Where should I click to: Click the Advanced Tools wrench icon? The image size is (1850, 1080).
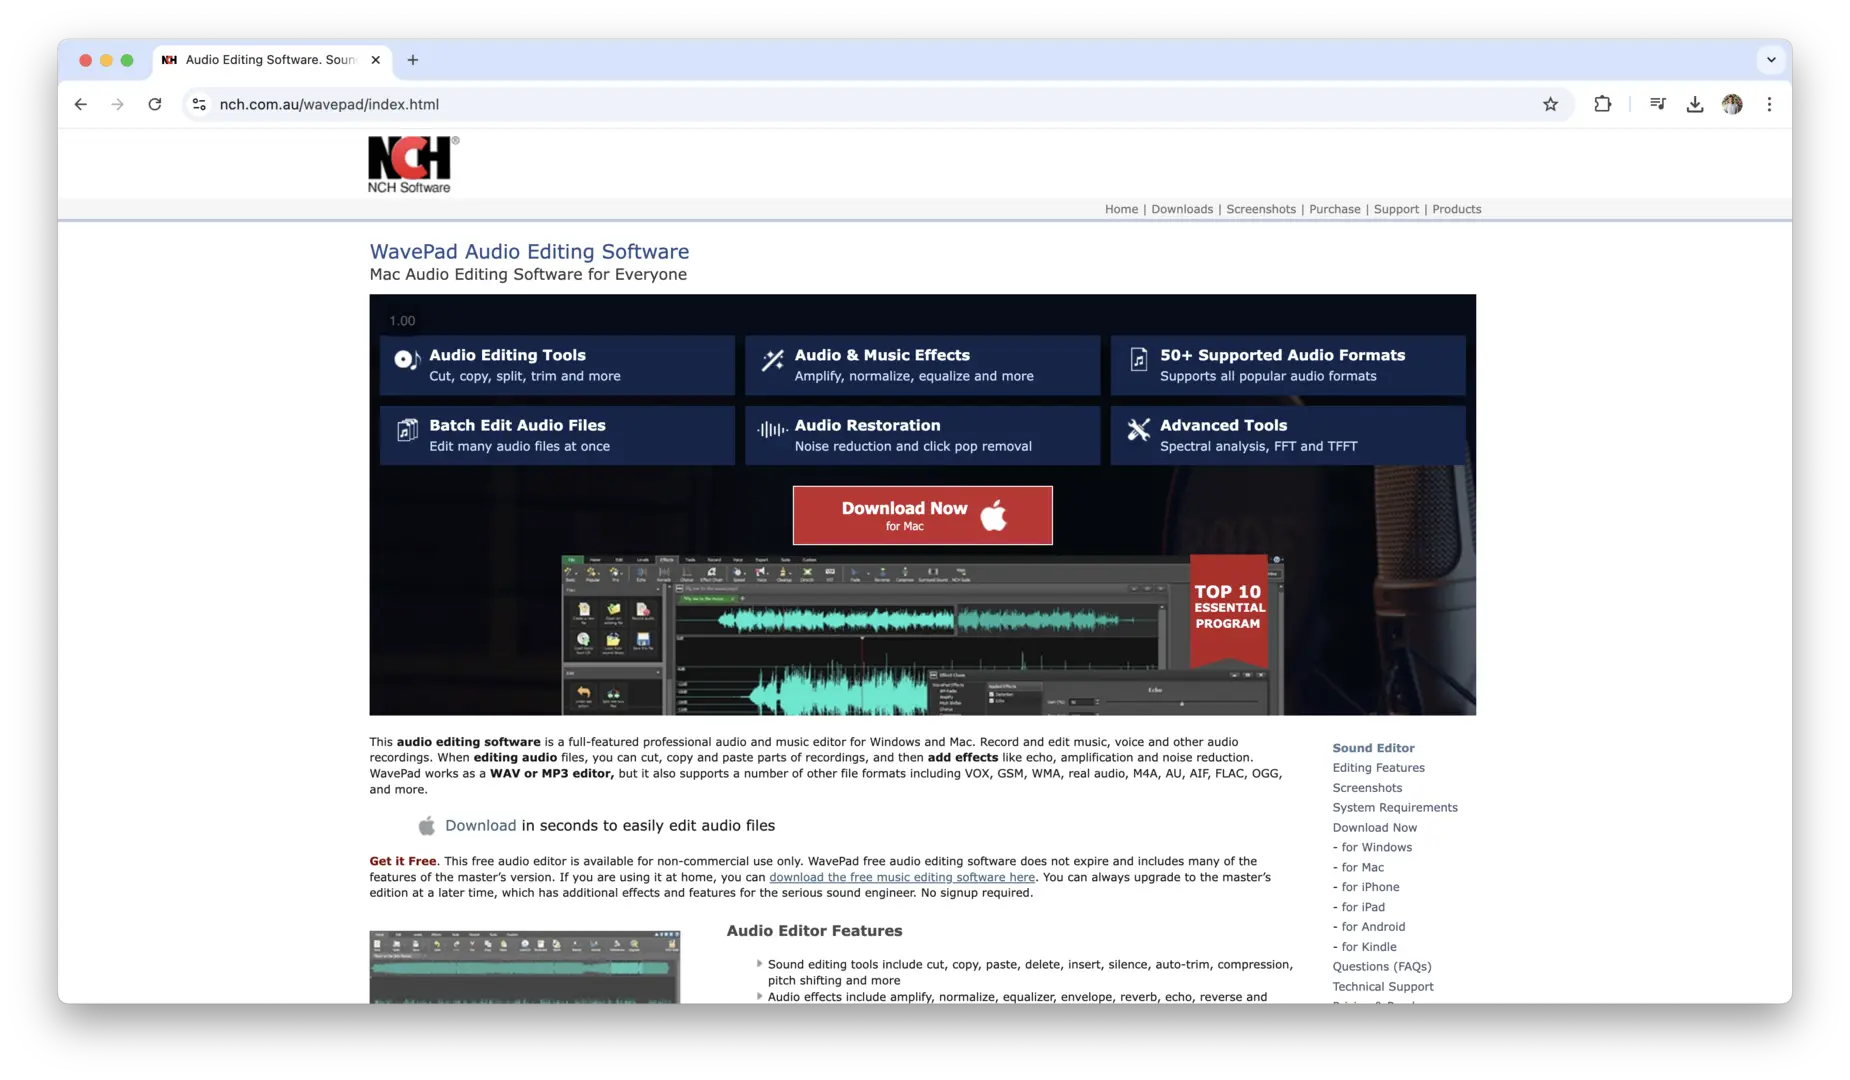1138,430
